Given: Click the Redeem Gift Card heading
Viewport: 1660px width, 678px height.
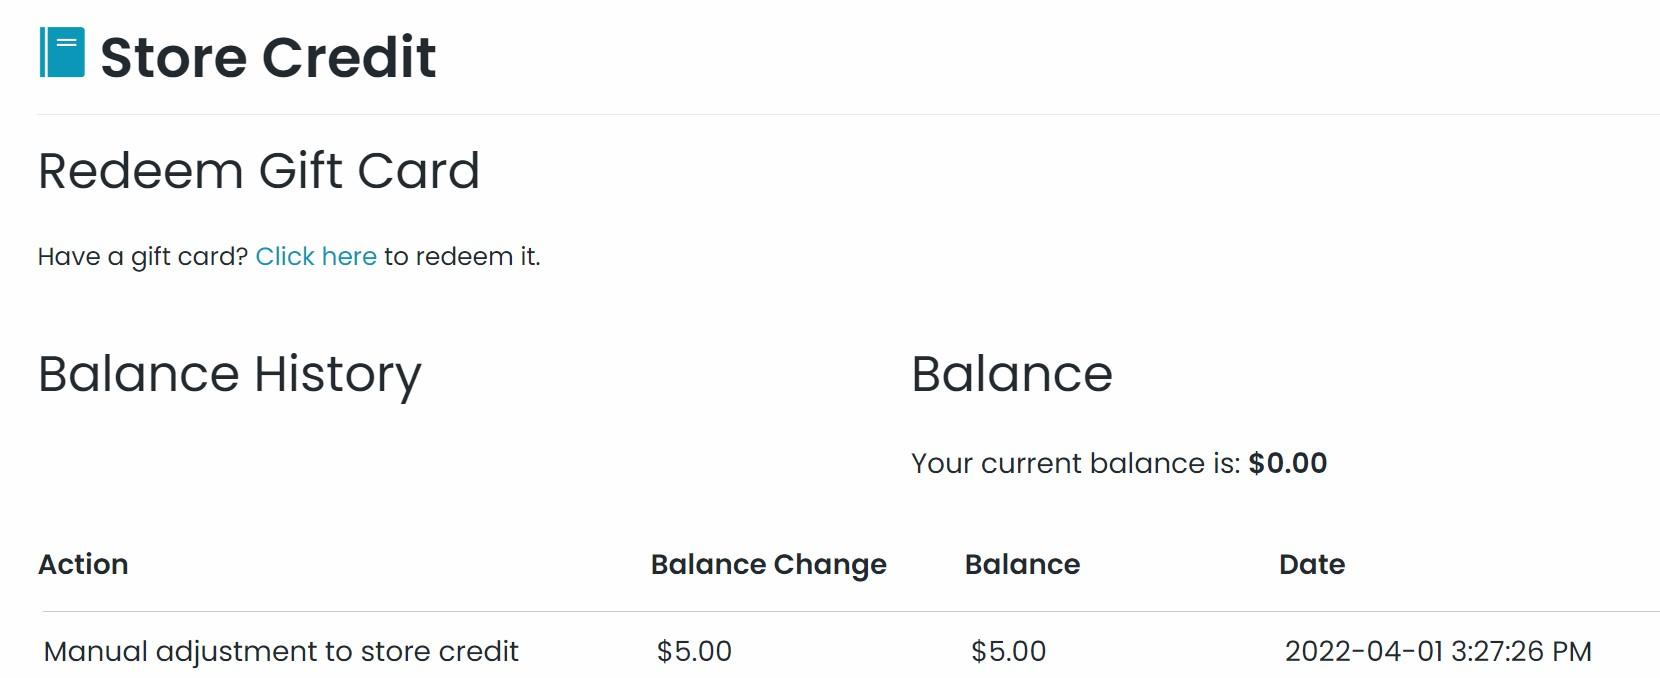Looking at the screenshot, I should pyautogui.click(x=259, y=171).
